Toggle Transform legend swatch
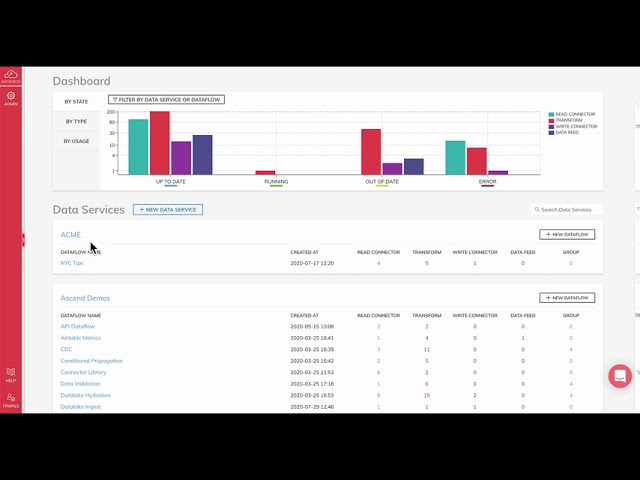 [551, 121]
